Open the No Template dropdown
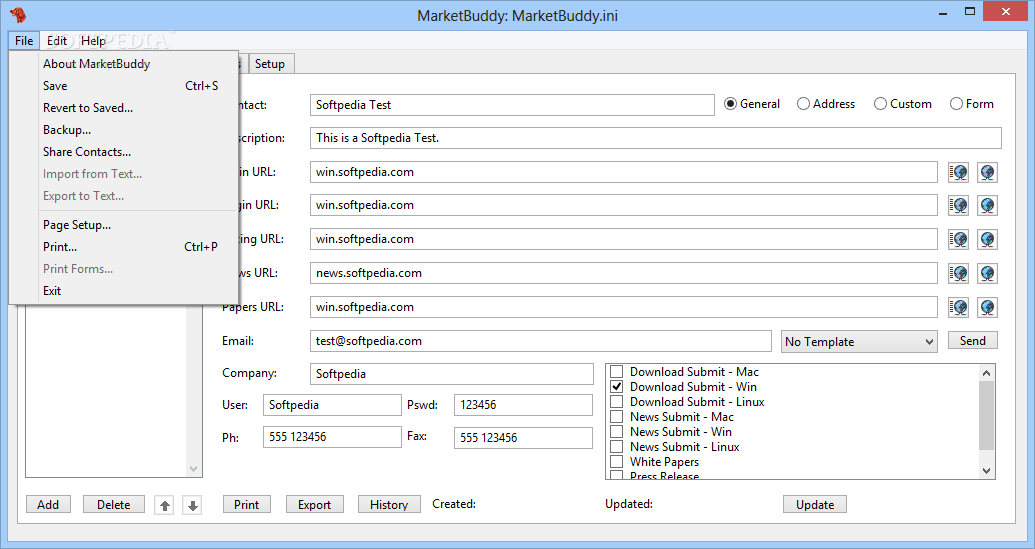Image resolution: width=1035 pixels, height=549 pixels. pyautogui.click(x=859, y=342)
